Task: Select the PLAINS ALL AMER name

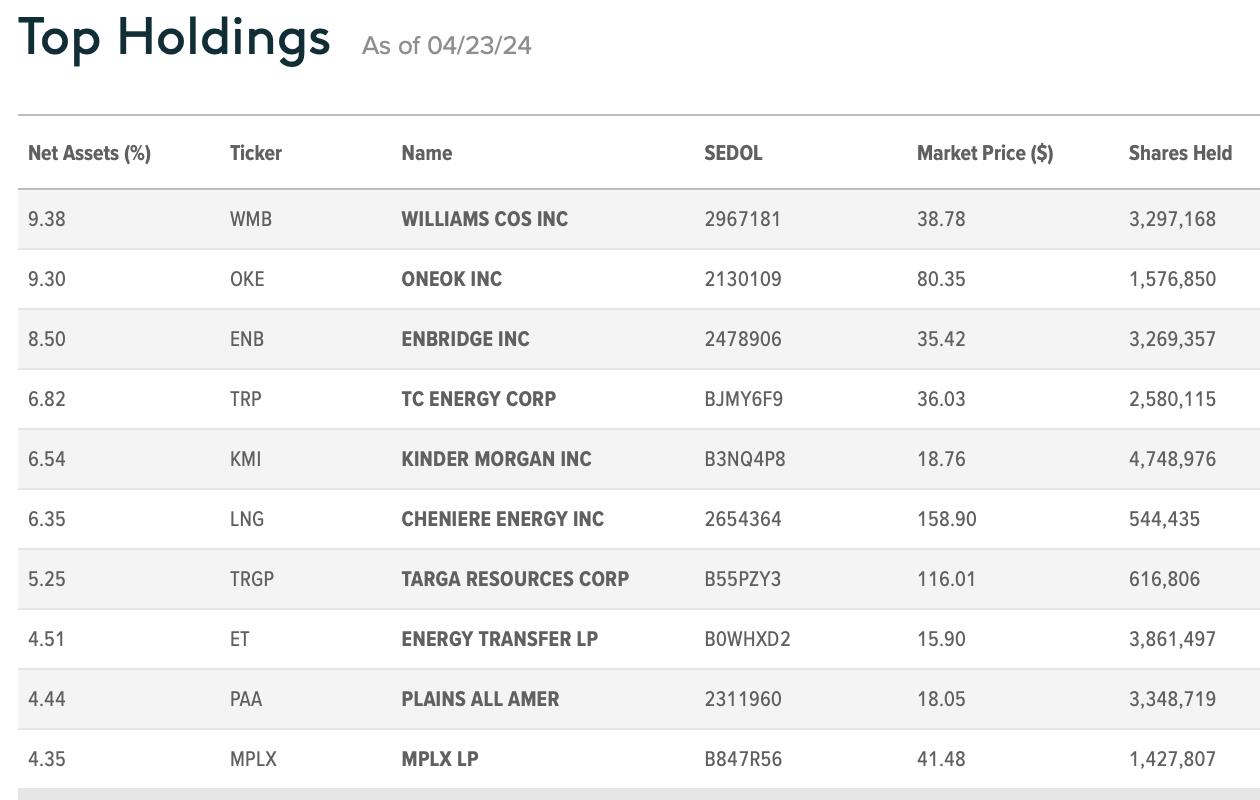Action: click(x=481, y=699)
